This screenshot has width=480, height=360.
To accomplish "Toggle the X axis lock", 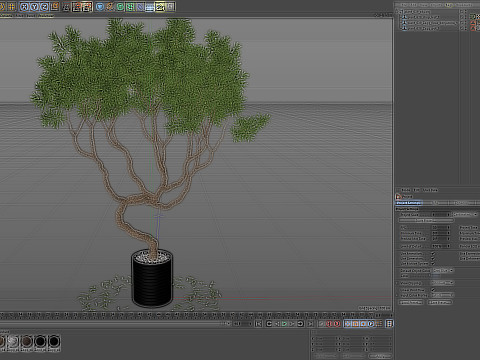I will pos(24,6).
